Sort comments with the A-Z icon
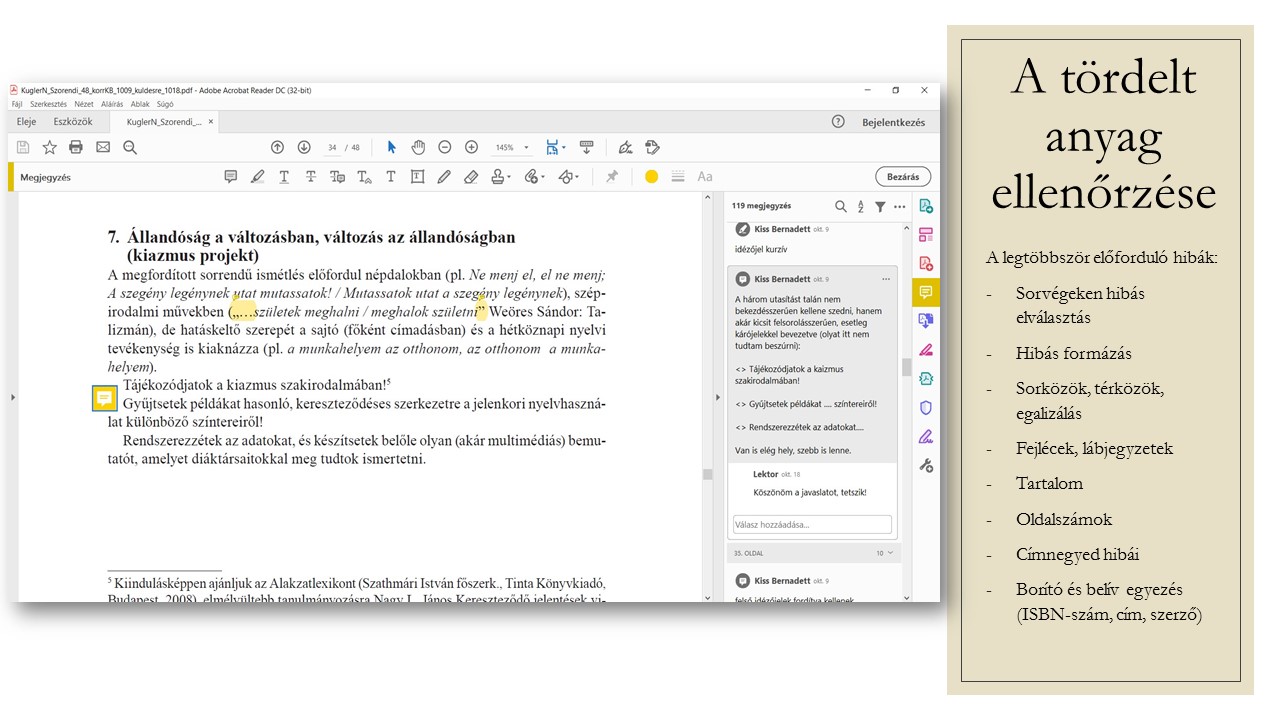This screenshot has width=1280, height=720. click(x=861, y=206)
